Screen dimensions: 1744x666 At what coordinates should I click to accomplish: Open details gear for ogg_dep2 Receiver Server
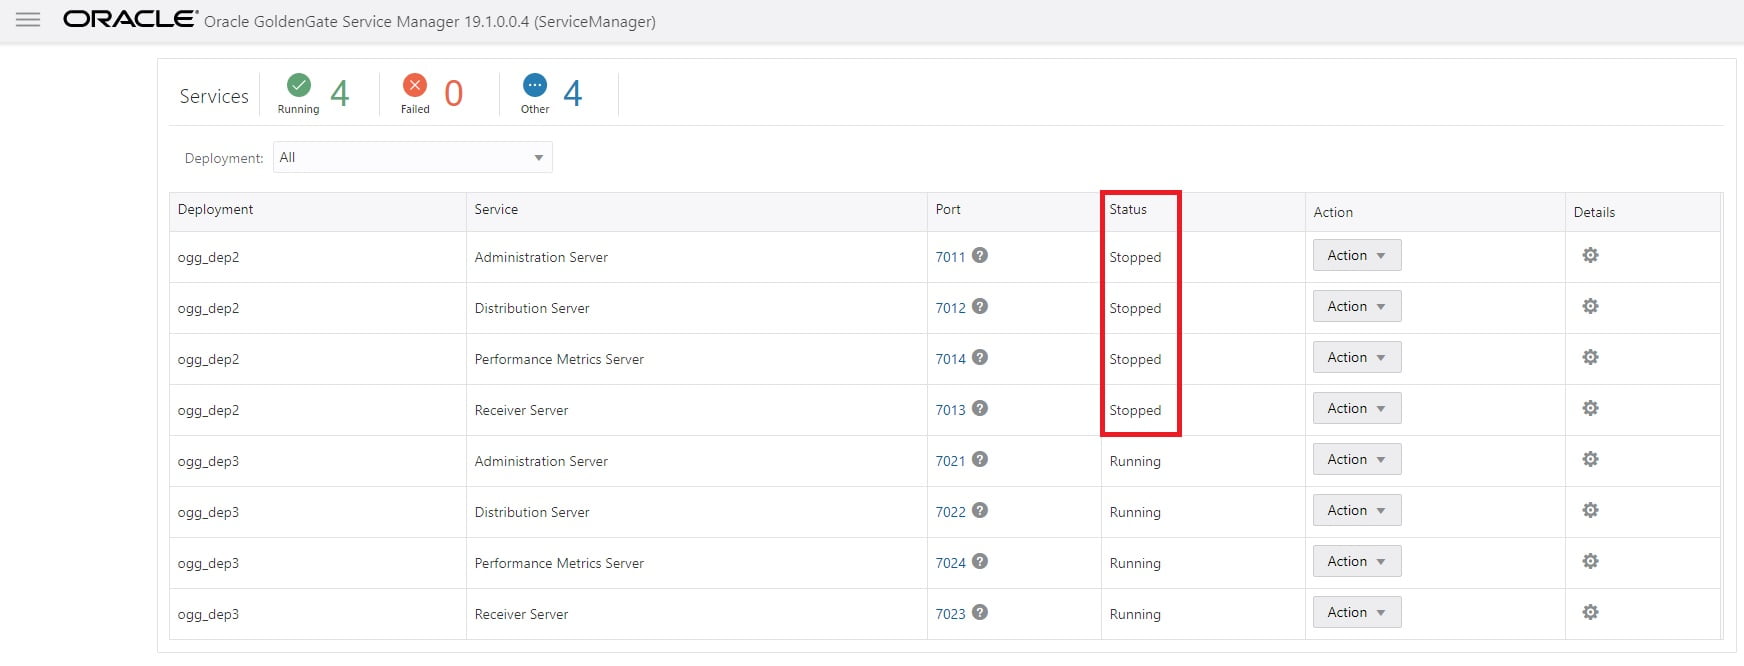[x=1590, y=408]
